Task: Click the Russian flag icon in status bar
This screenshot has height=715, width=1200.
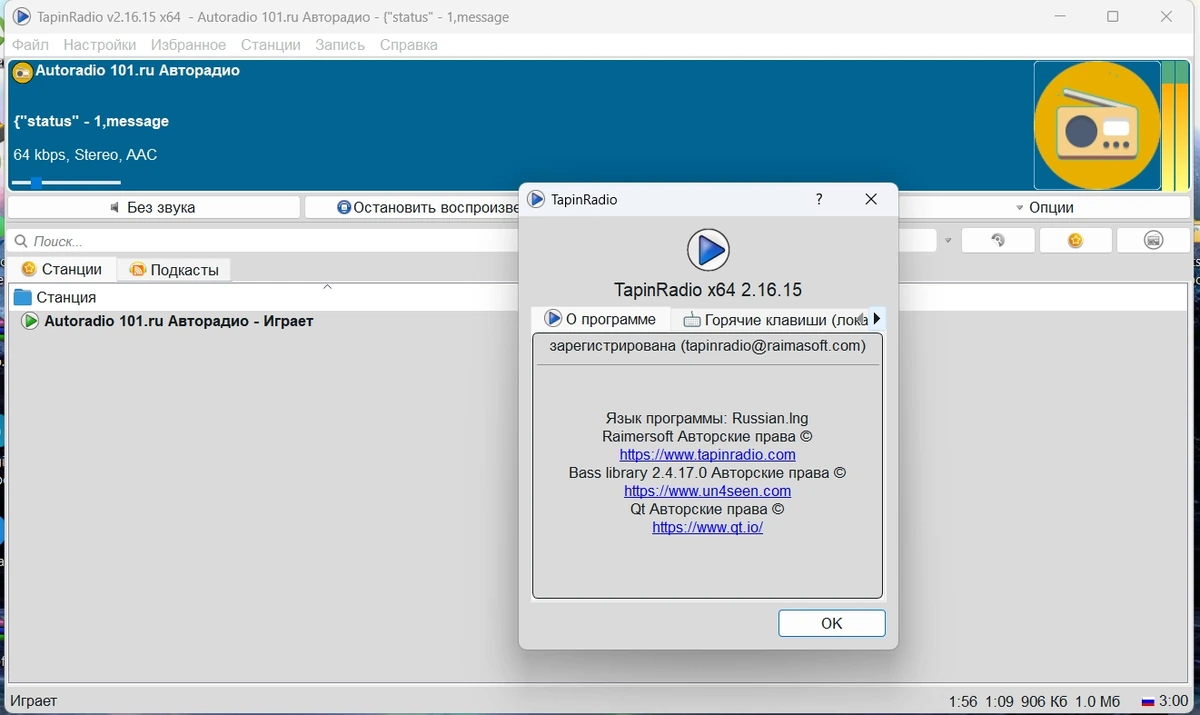Action: tap(1148, 701)
